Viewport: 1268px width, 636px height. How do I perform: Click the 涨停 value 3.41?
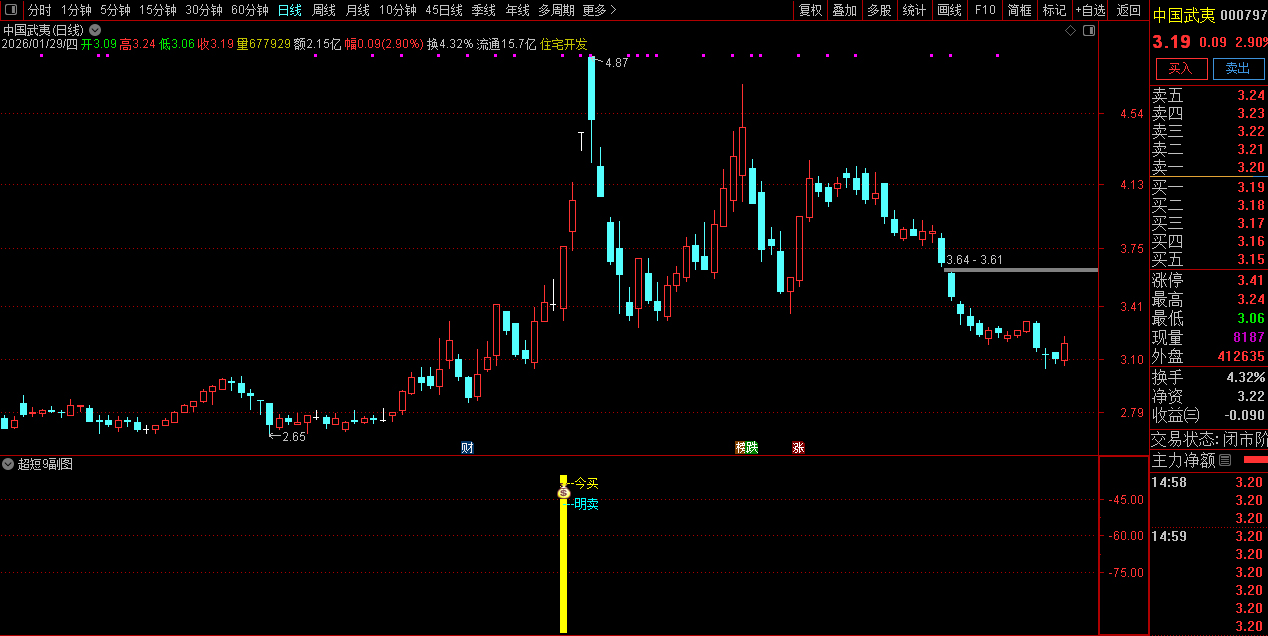pos(1251,280)
